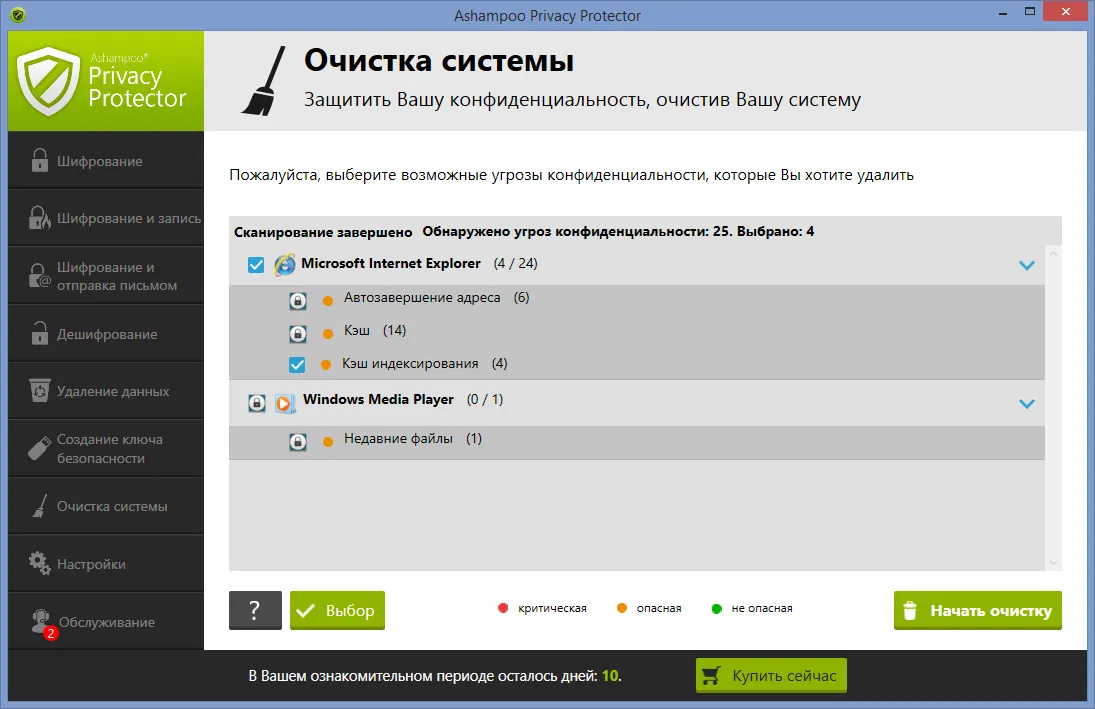Go to the Удаление данных section
This screenshot has width=1095, height=709.
[x=106, y=390]
